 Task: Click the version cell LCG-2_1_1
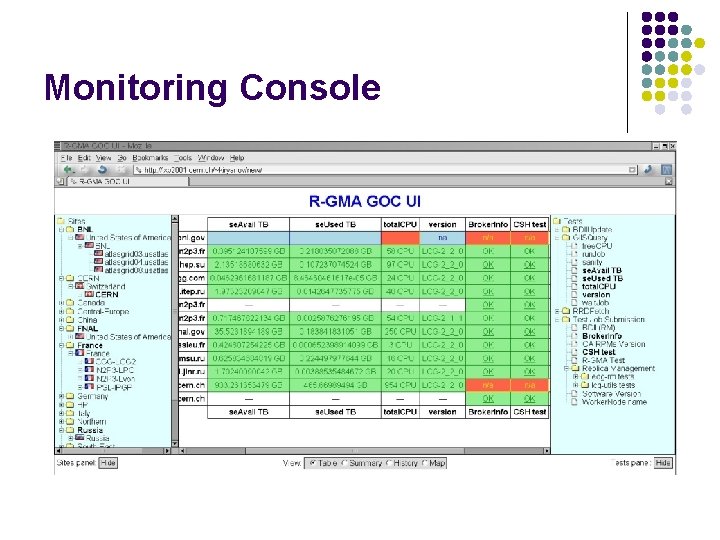[x=442, y=318]
